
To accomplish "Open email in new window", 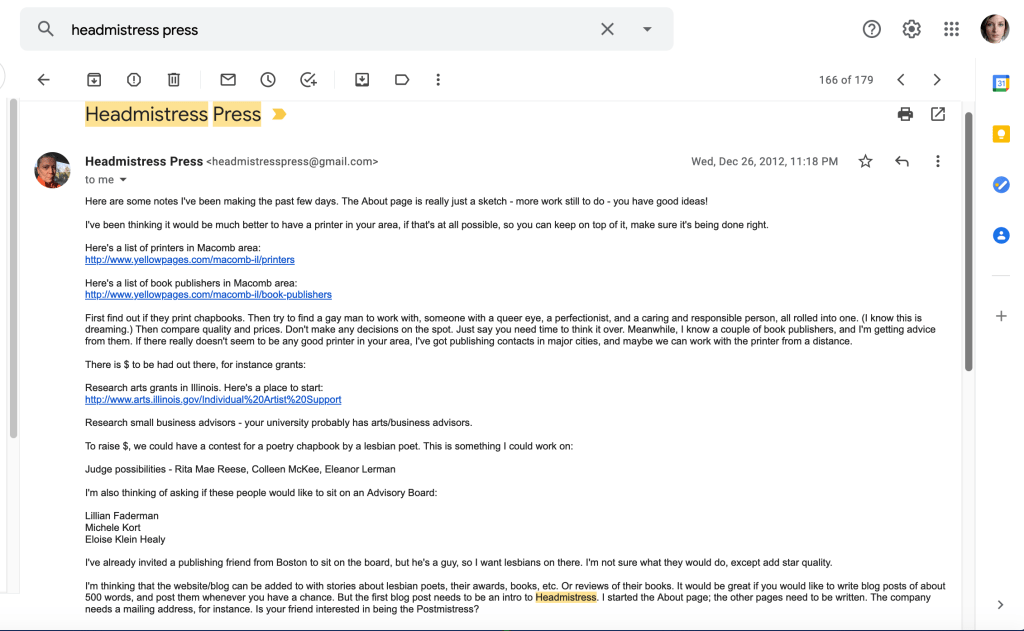I will click(938, 114).
